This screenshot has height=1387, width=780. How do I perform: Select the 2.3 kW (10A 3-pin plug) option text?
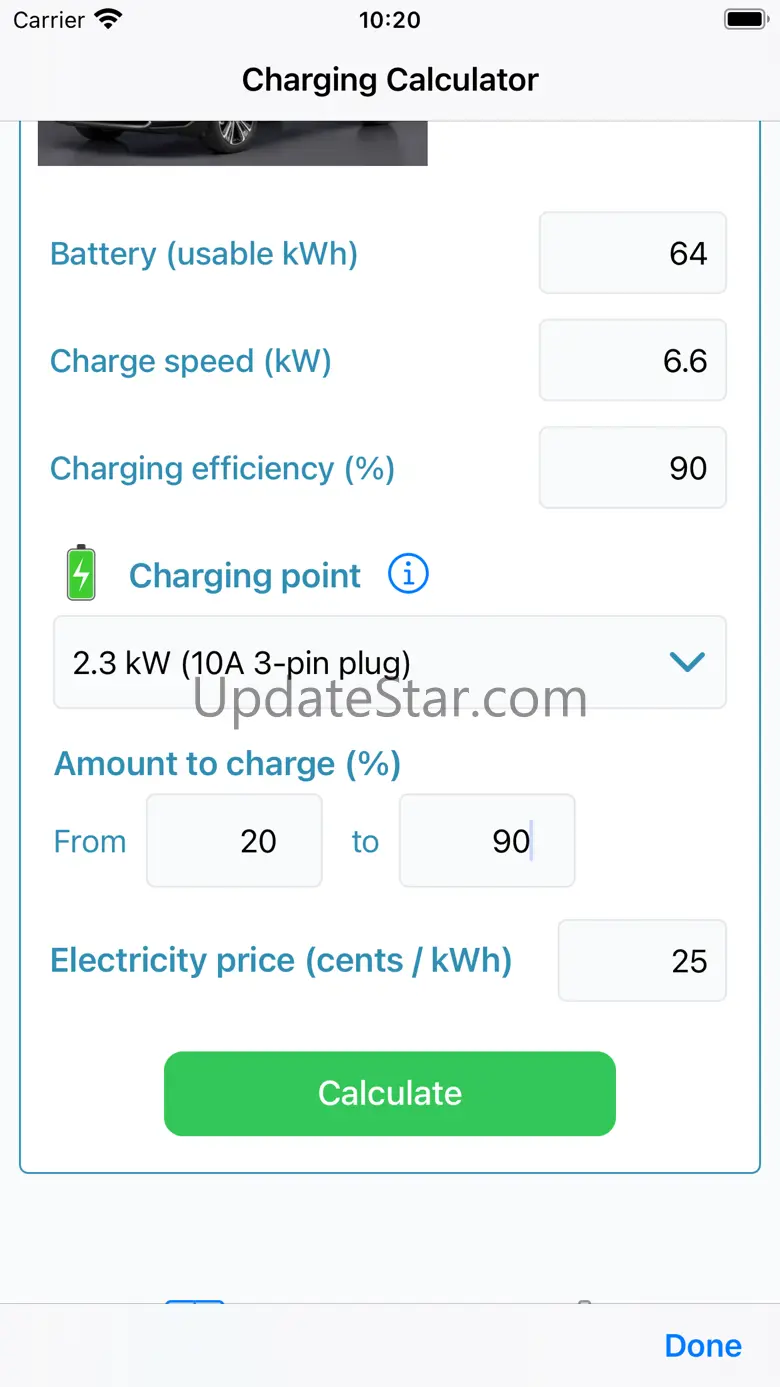click(x=242, y=662)
